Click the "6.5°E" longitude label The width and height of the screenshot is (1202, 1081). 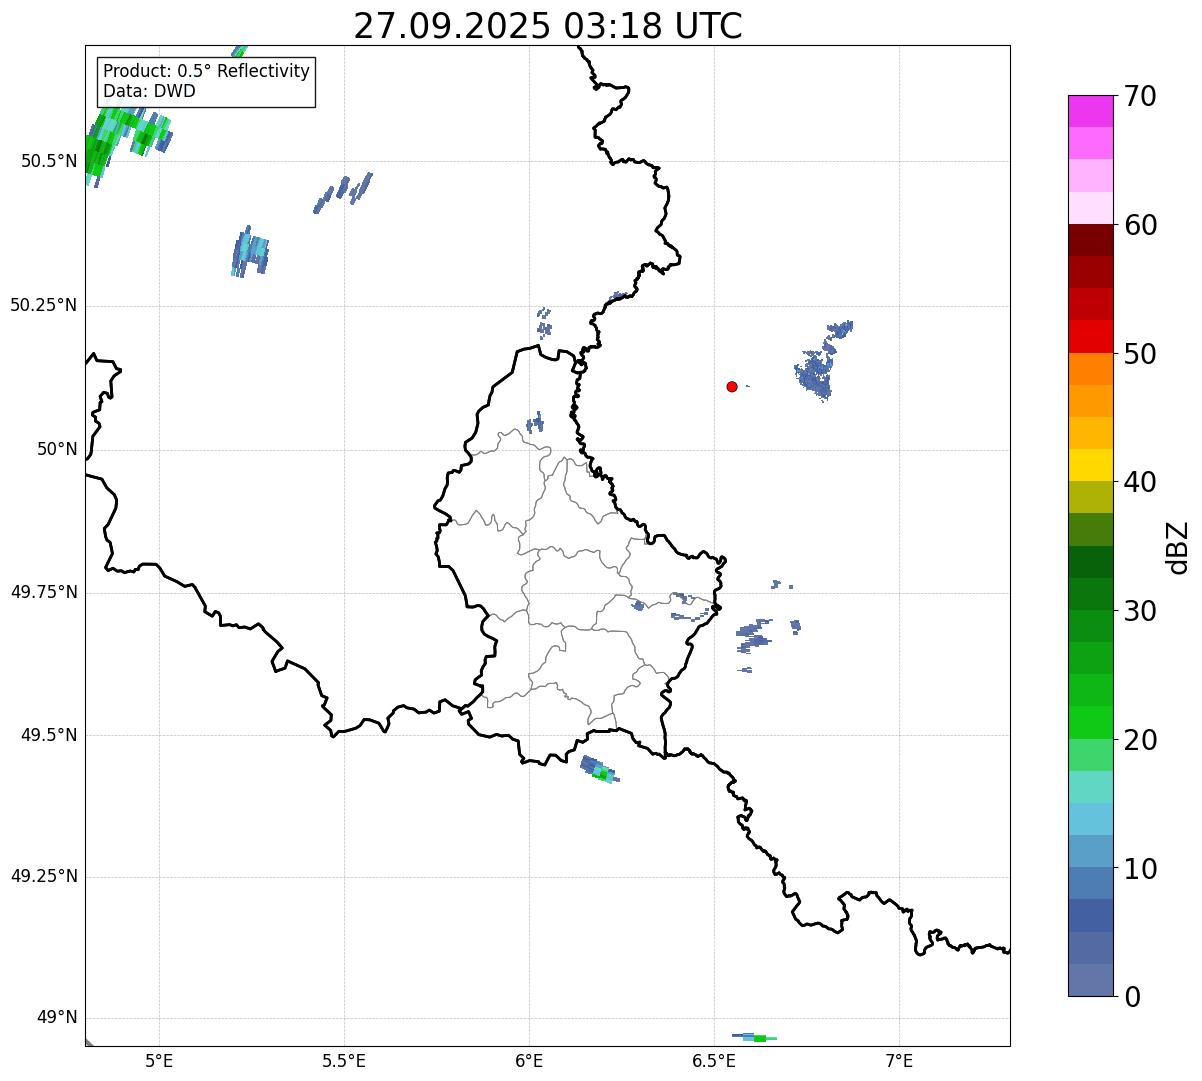click(x=714, y=1061)
